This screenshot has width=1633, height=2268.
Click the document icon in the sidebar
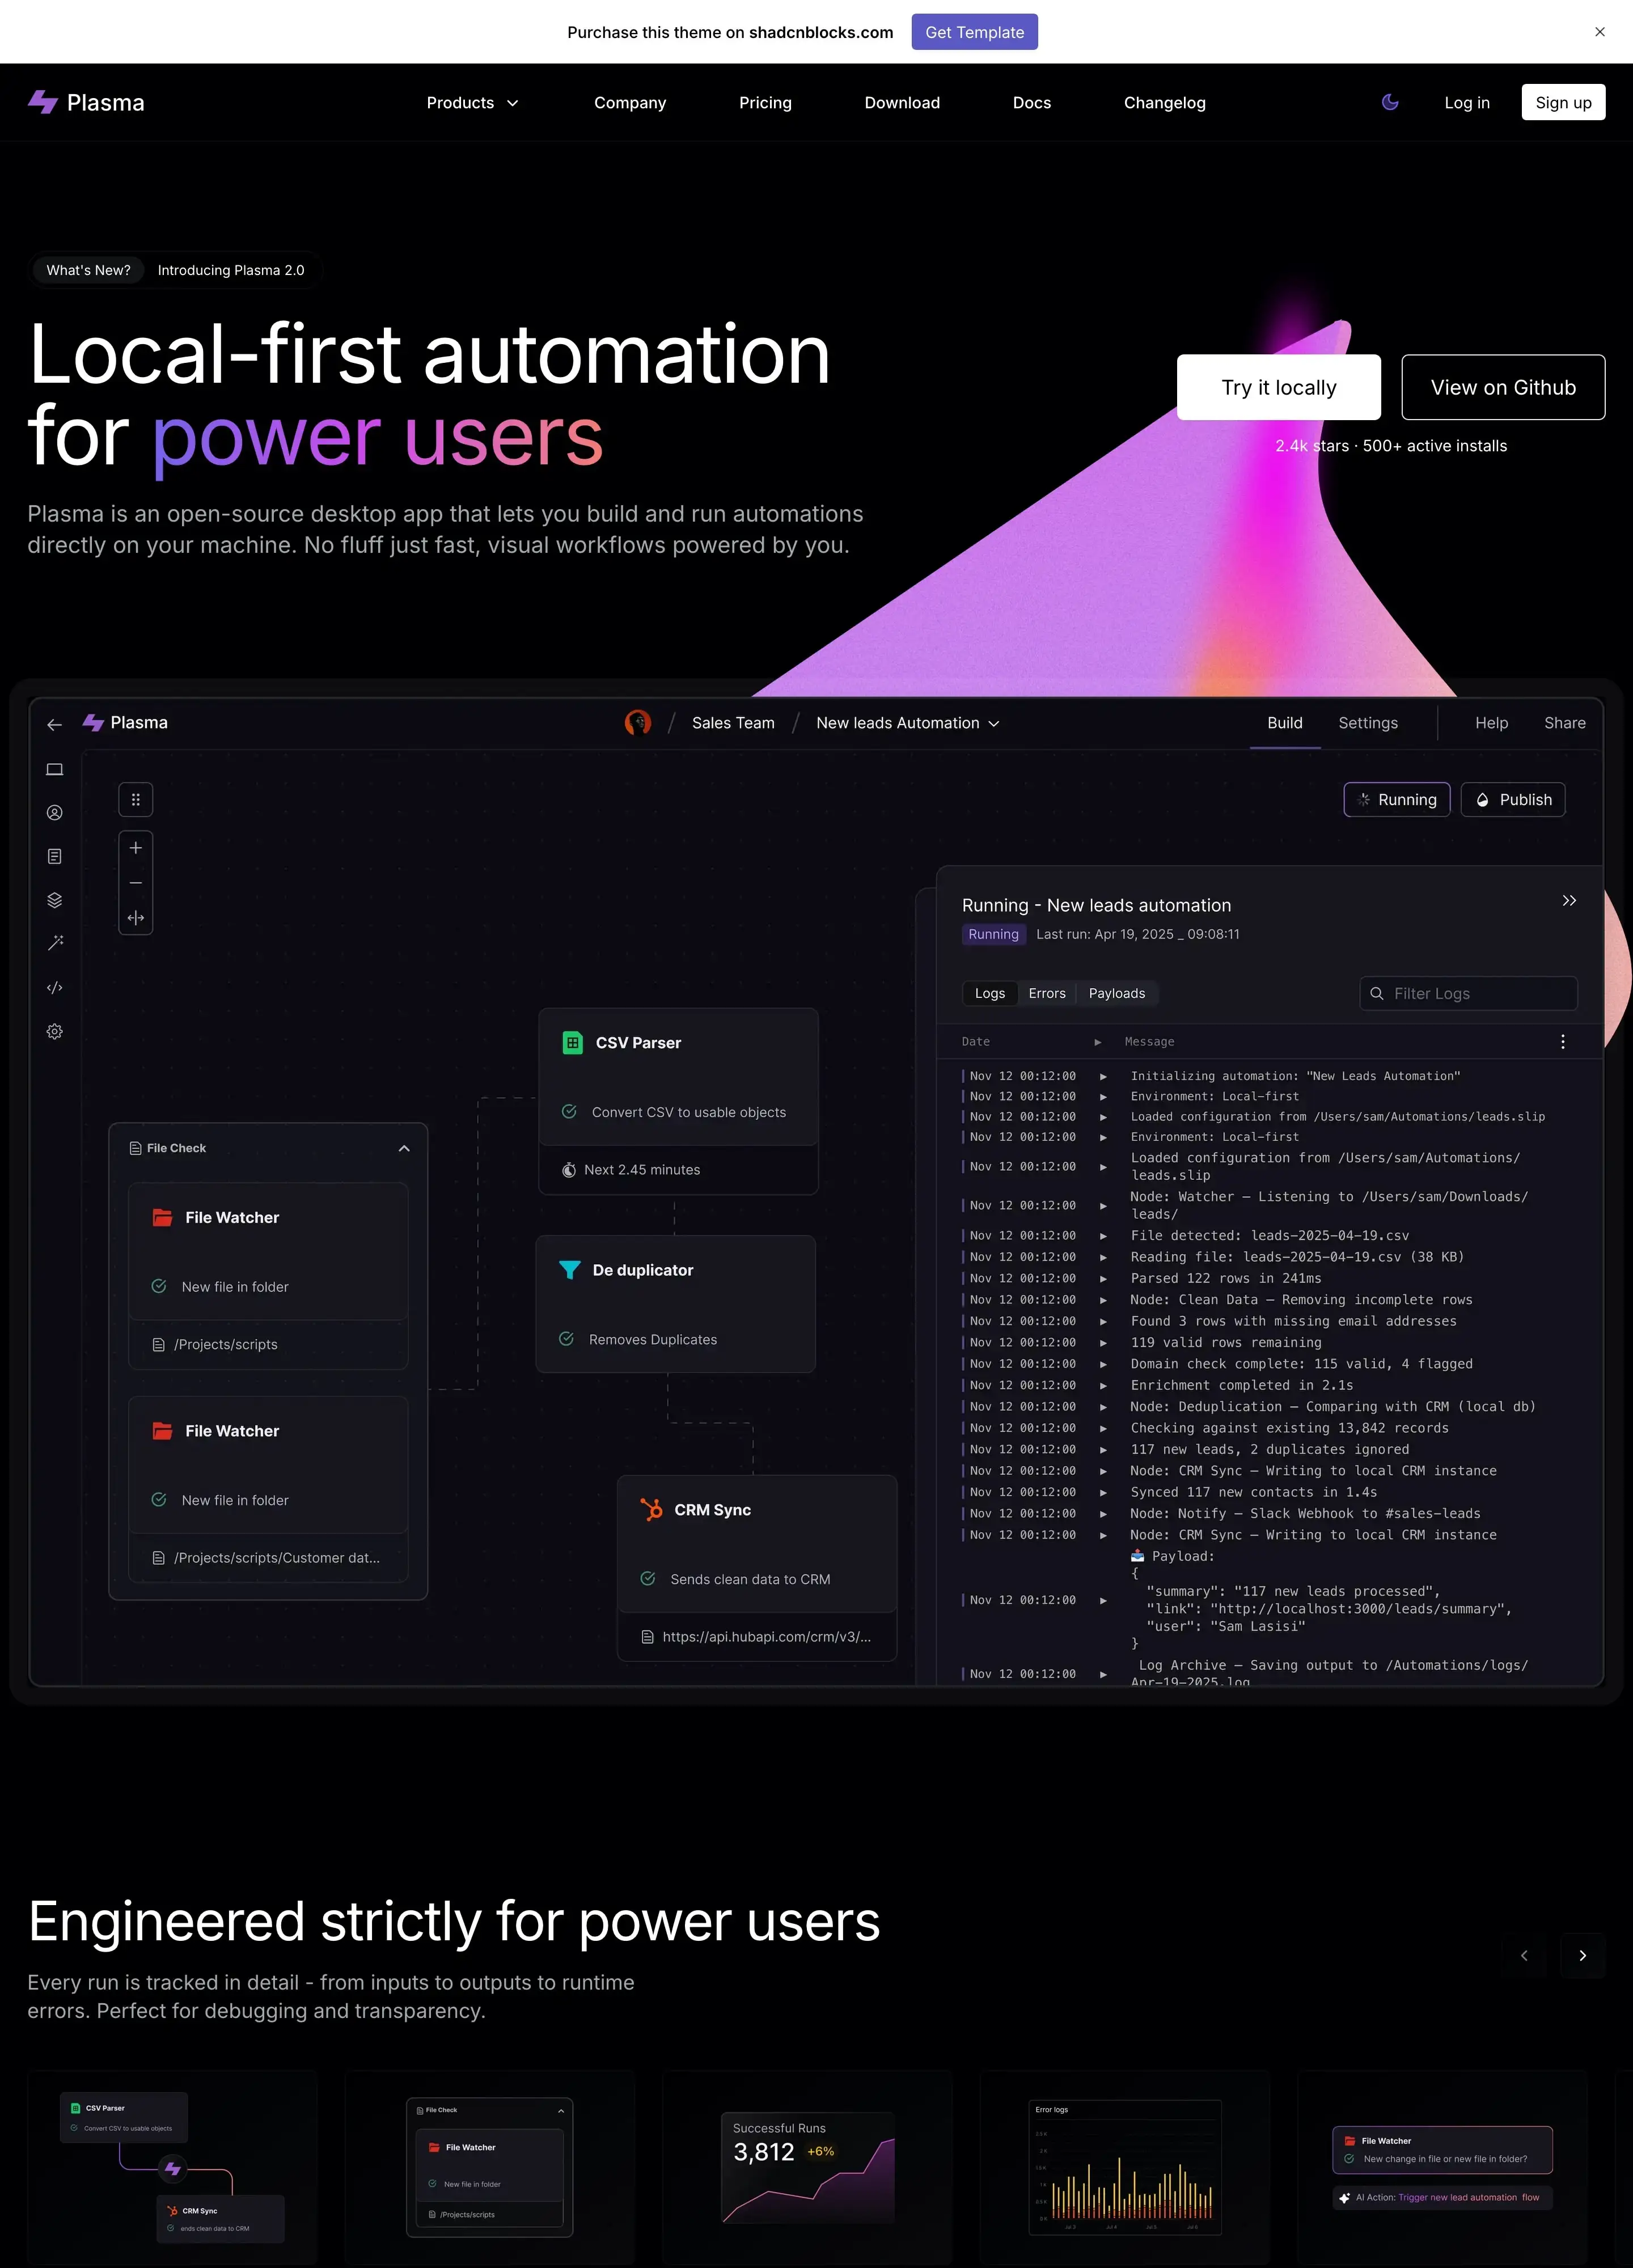(55, 856)
